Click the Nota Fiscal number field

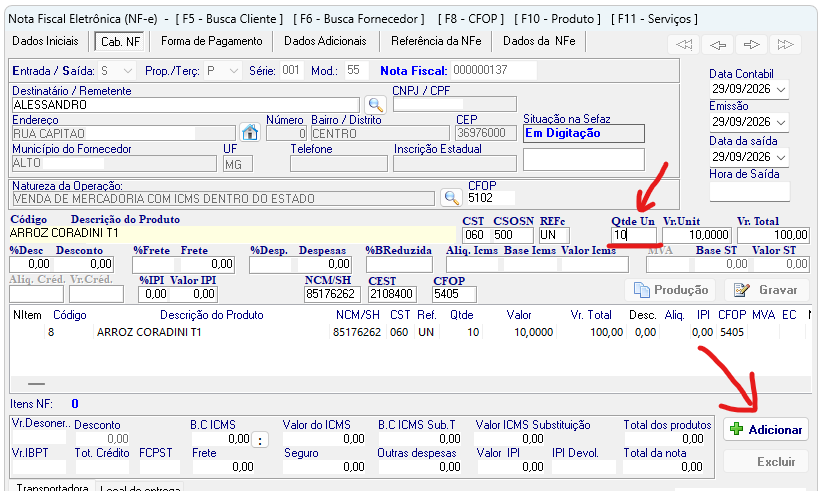pyautogui.click(x=493, y=70)
